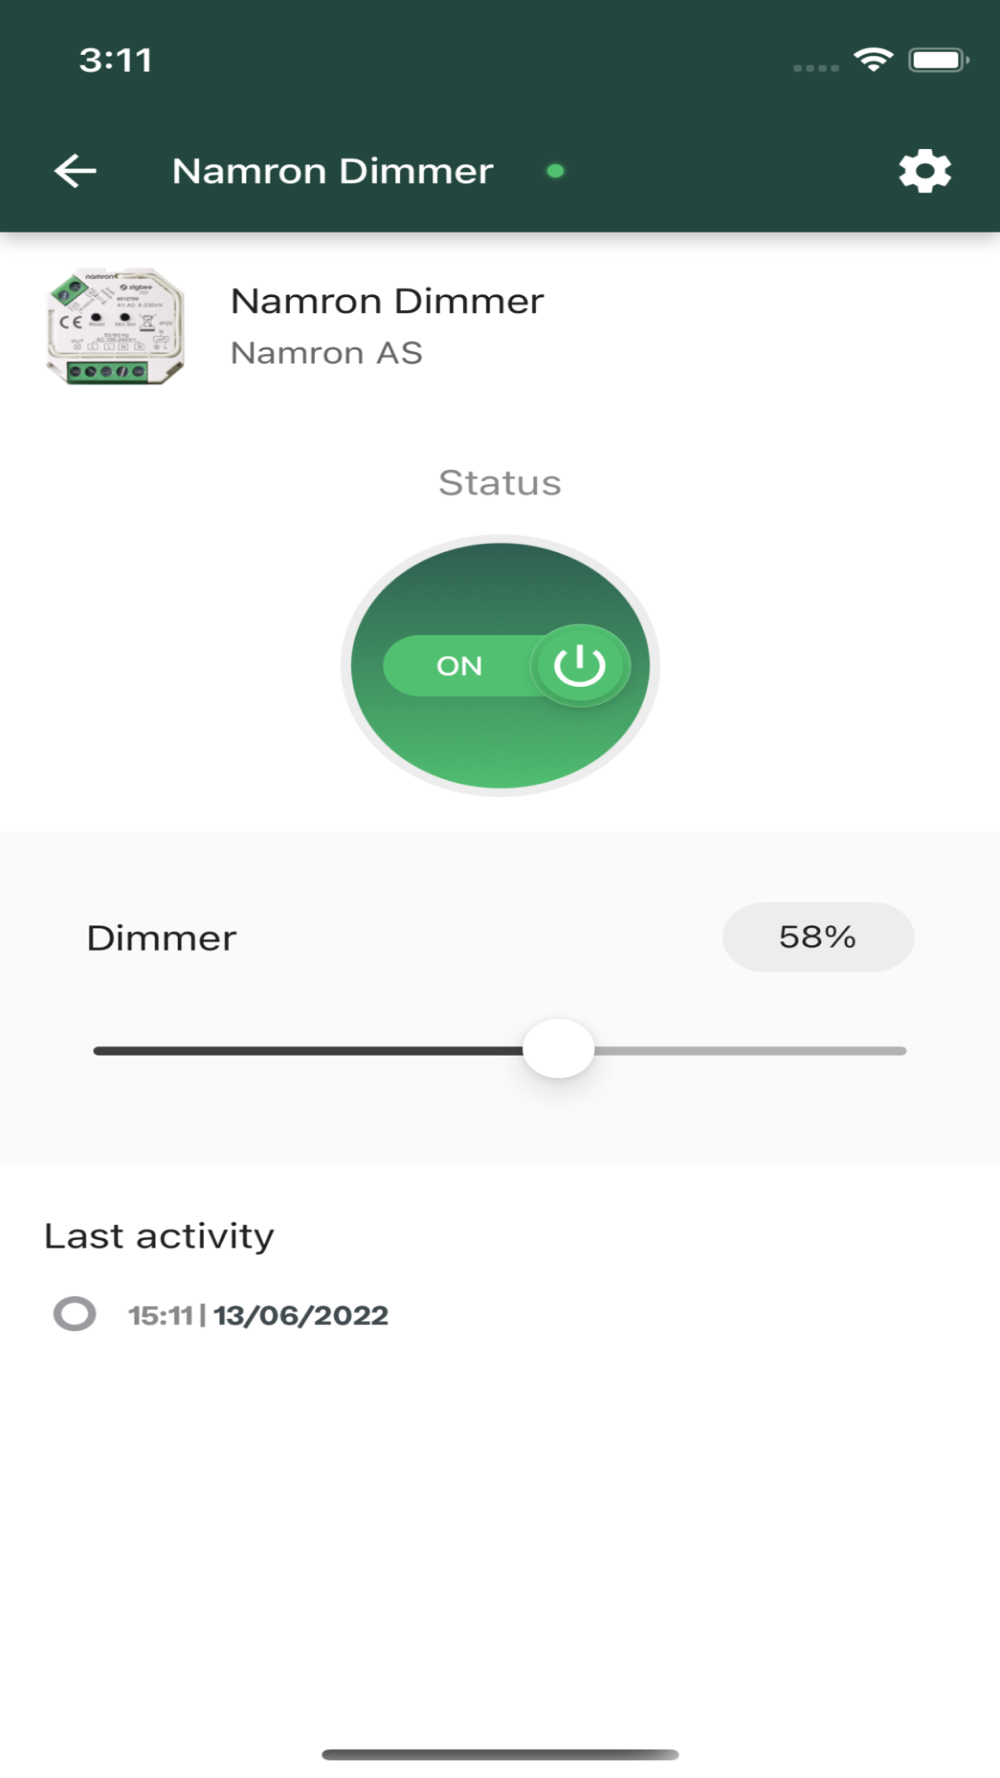Click the Wi-Fi status icon
Screen dimensions: 1000x1778
873,60
